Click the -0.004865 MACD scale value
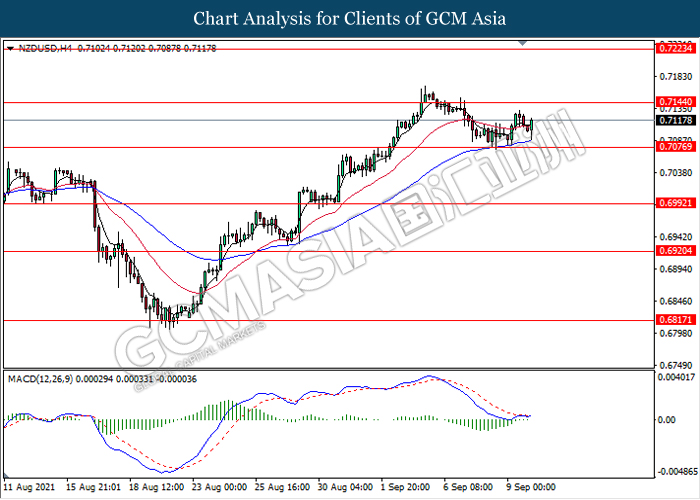 [x=676, y=472]
